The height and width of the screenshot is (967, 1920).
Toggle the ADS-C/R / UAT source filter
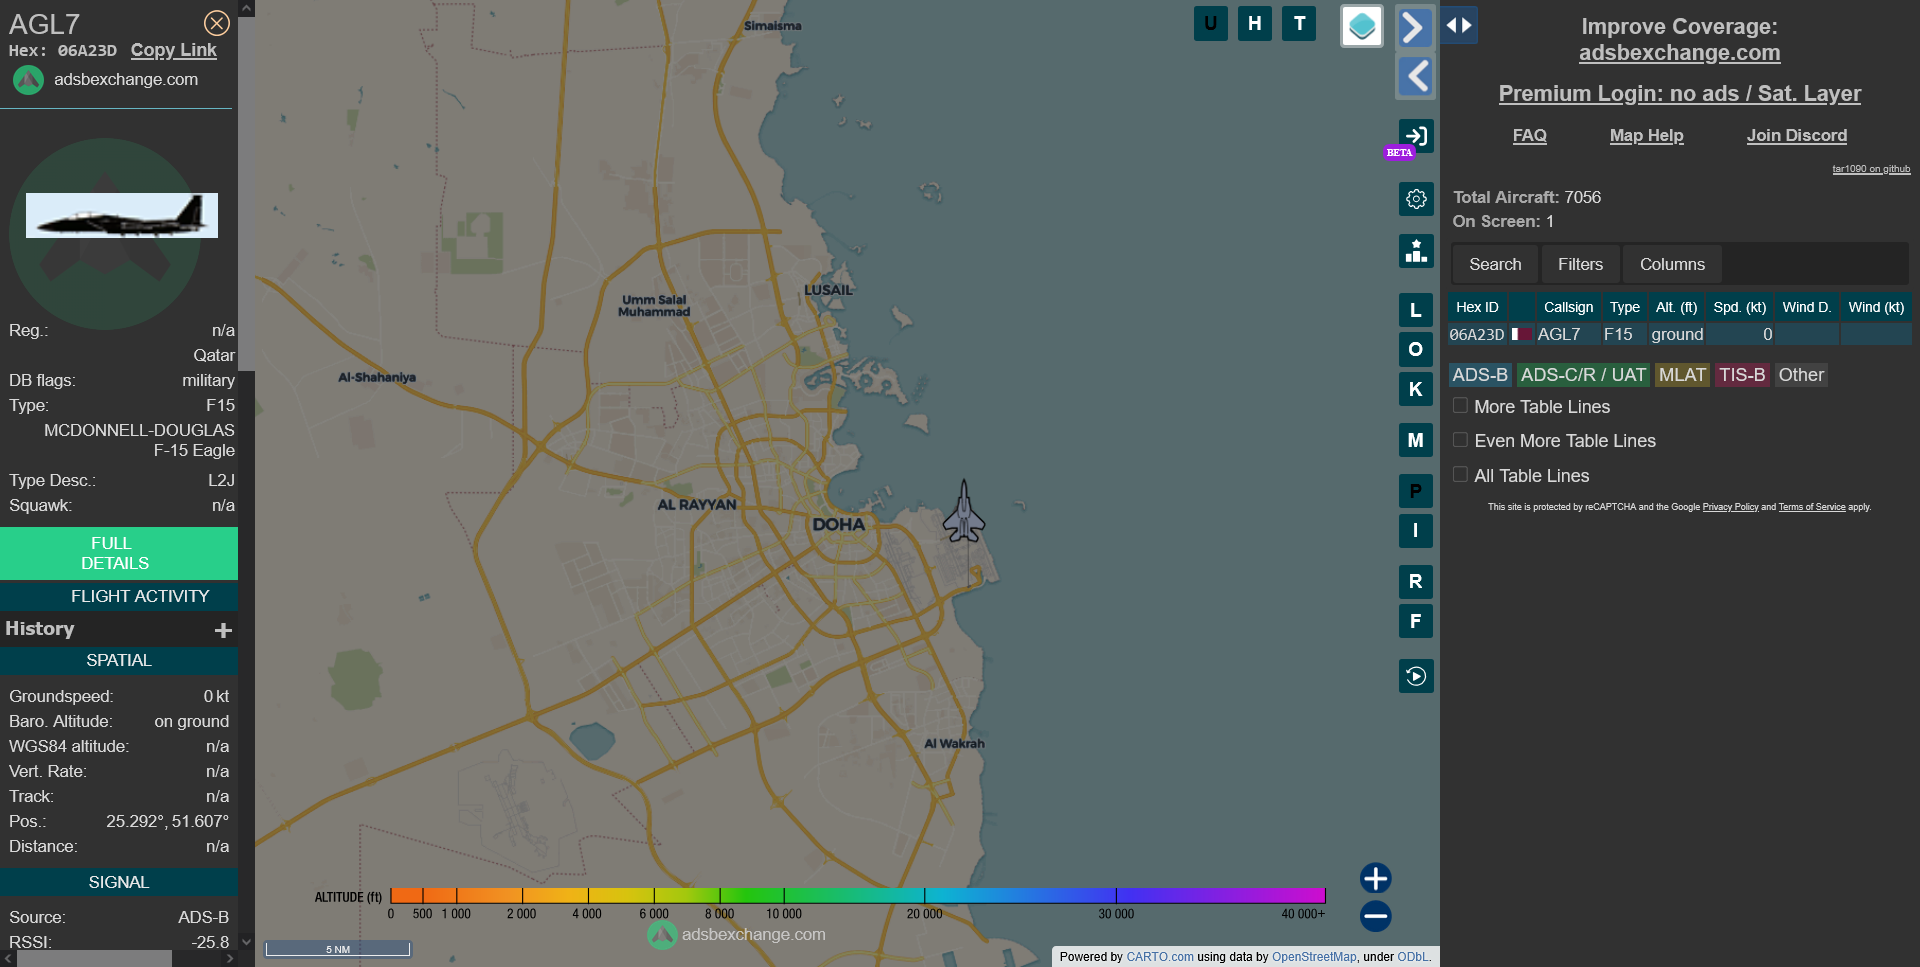[1583, 375]
